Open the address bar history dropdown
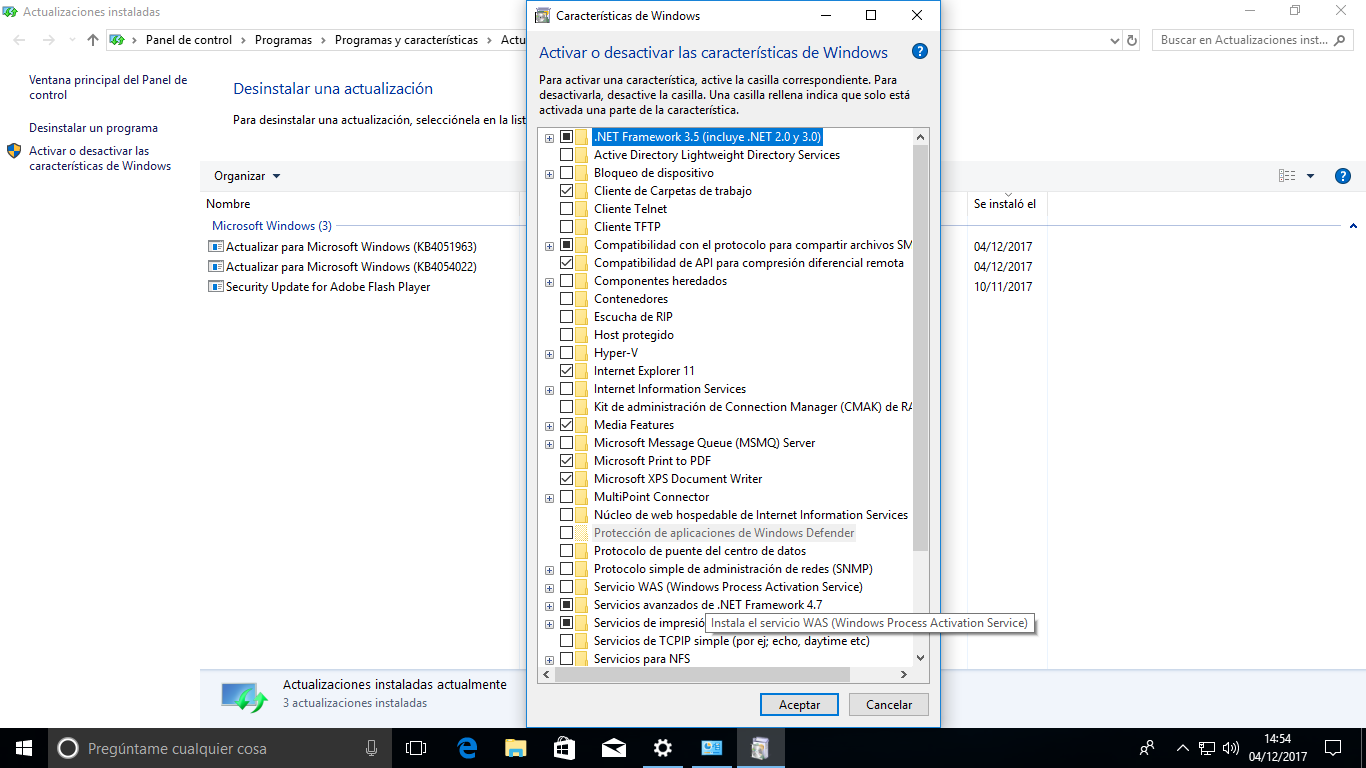Image resolution: width=1366 pixels, height=768 pixels. coord(1115,40)
